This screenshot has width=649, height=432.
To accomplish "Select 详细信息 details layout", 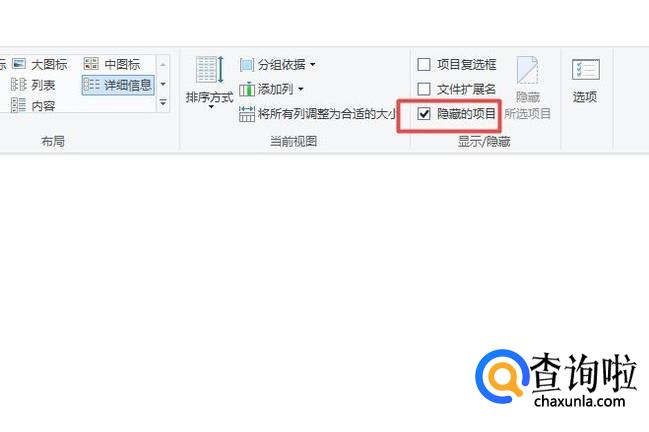I will [x=118, y=85].
